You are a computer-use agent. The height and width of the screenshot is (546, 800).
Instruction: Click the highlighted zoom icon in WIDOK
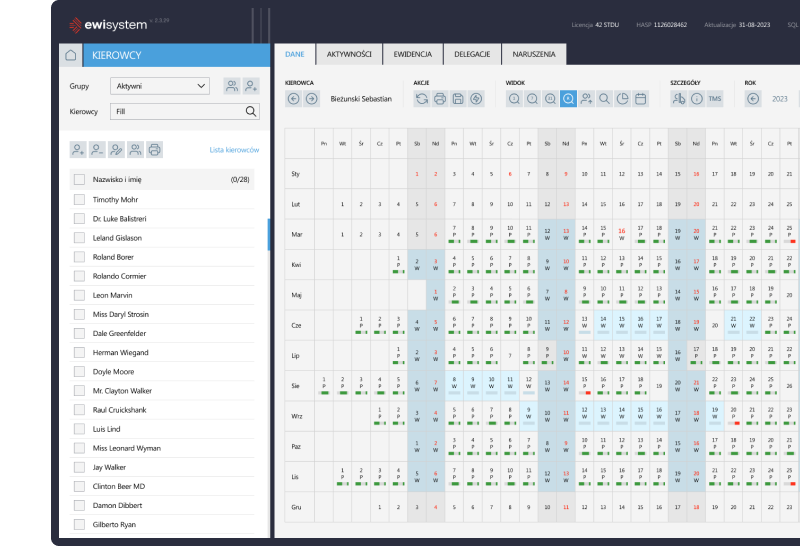(568, 99)
